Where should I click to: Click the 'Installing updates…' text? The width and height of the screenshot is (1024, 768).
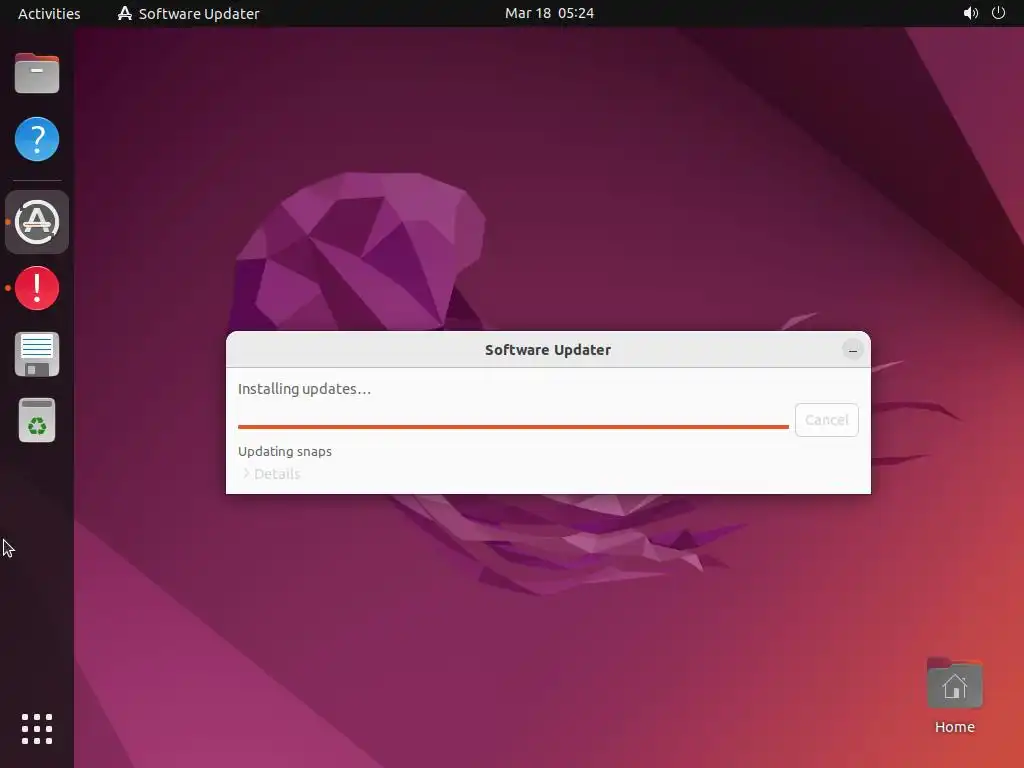click(x=304, y=389)
